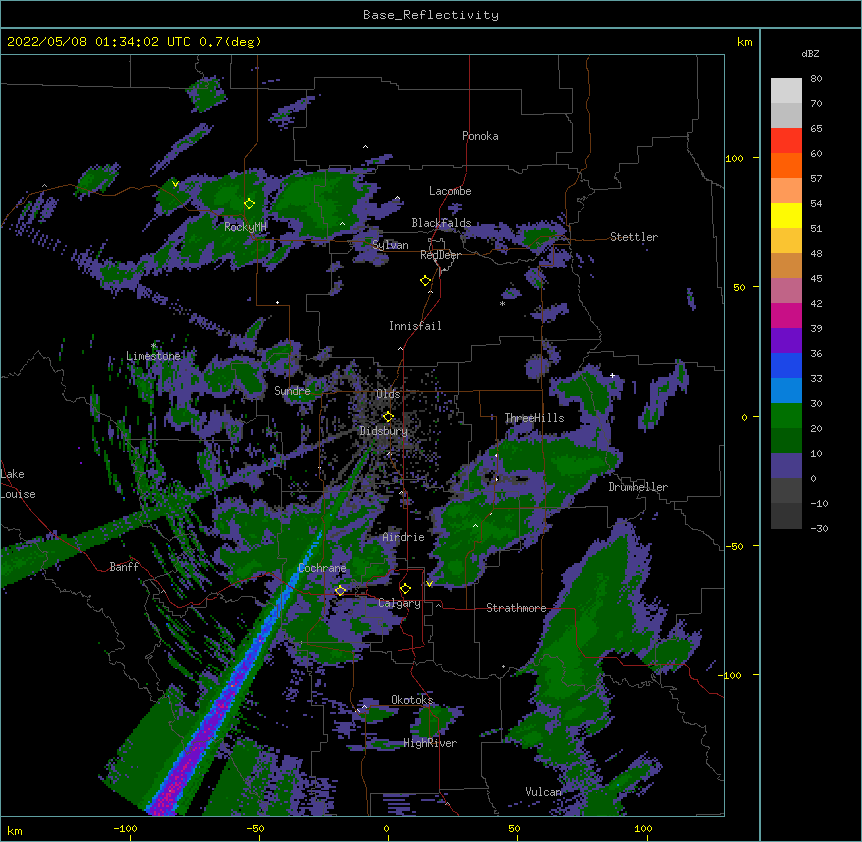Click the Base_Reflectivity title
Viewport: 862px width, 842px height.
click(x=431, y=15)
